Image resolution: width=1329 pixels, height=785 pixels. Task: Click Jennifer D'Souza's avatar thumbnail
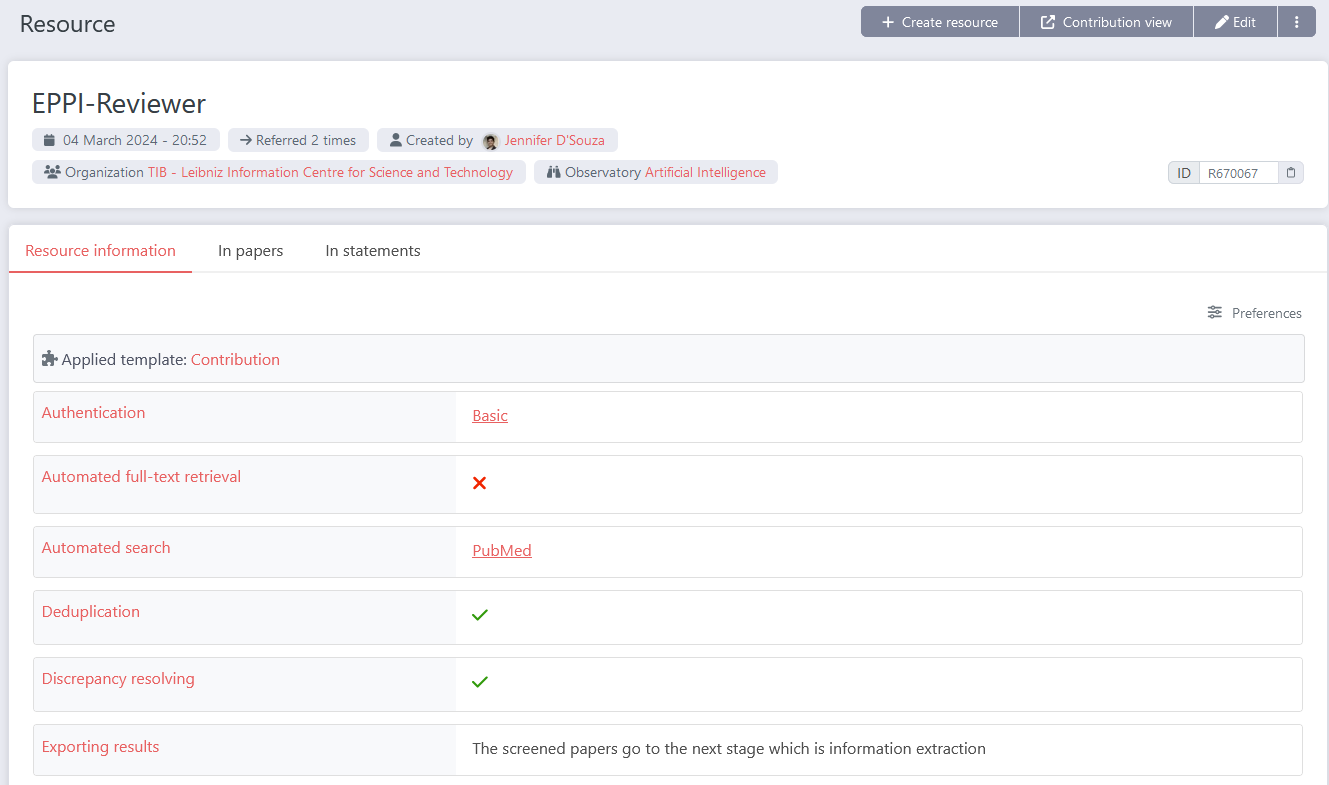click(x=491, y=139)
